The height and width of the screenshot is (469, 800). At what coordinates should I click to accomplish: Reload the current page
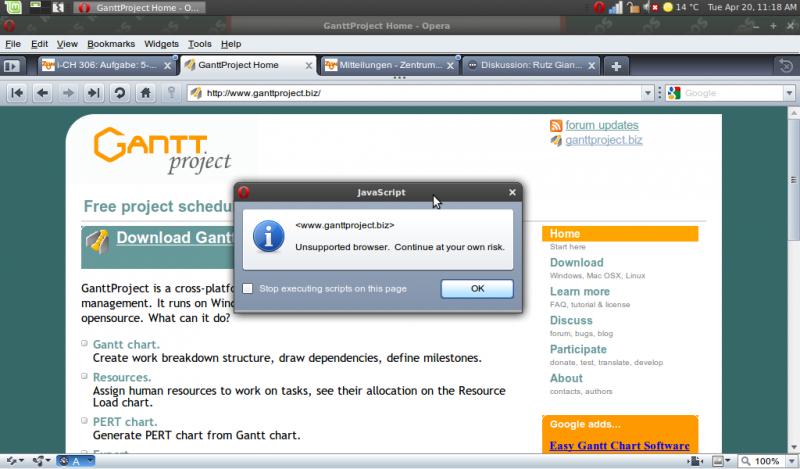click(x=119, y=93)
